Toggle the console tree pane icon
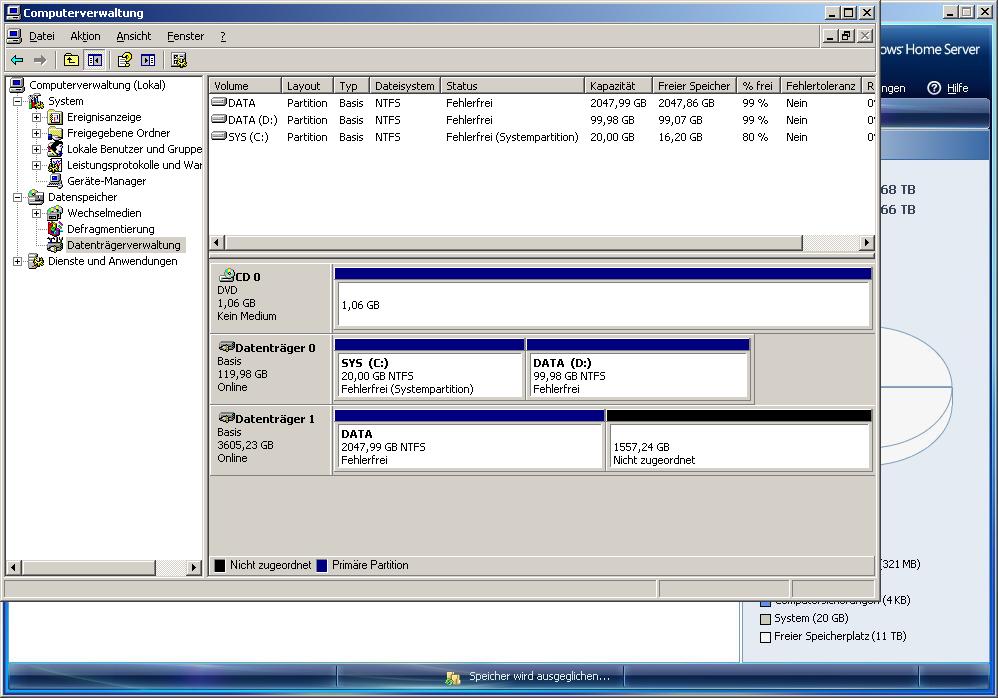Viewport: 998px width, 698px height. [x=95, y=60]
